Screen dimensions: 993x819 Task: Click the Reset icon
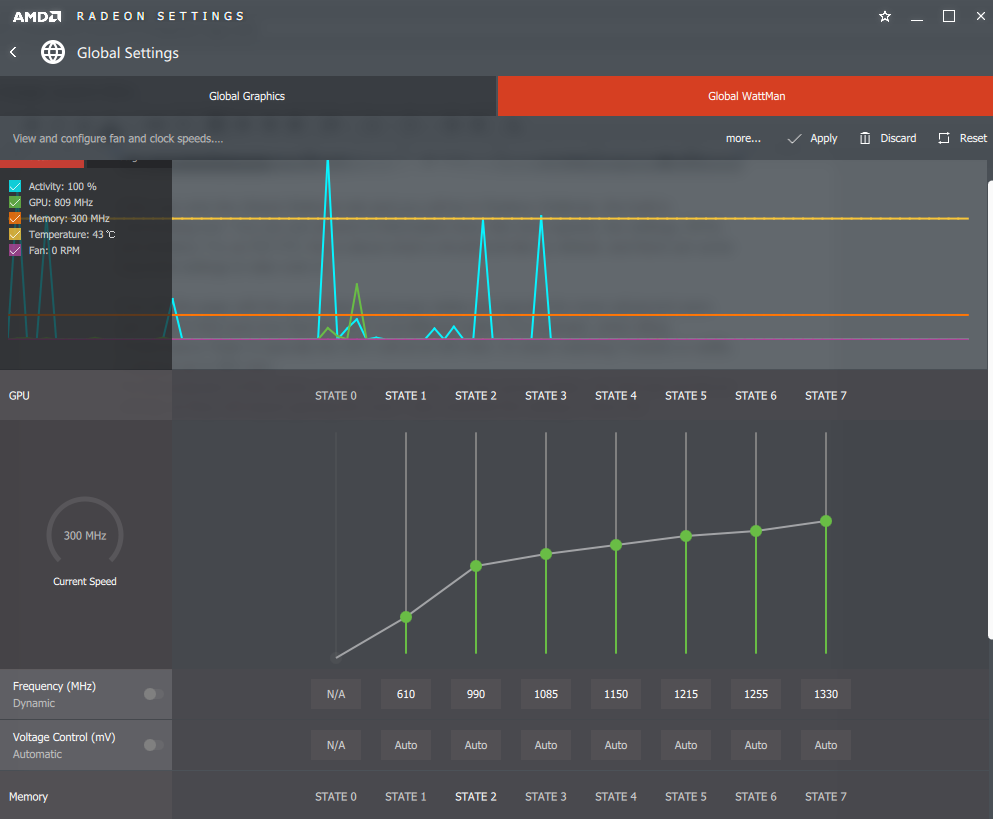point(944,138)
